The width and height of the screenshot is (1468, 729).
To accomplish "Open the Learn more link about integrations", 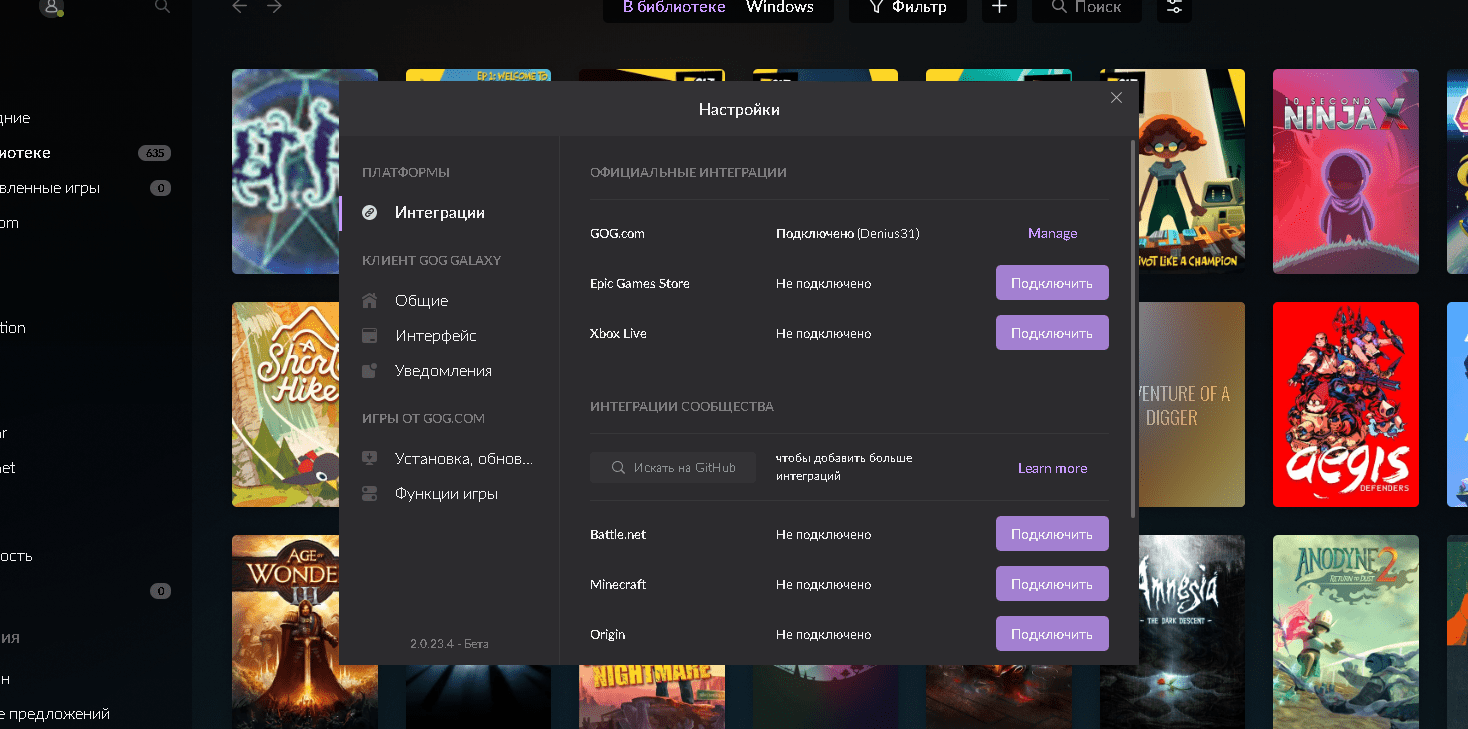I will pyautogui.click(x=1052, y=467).
